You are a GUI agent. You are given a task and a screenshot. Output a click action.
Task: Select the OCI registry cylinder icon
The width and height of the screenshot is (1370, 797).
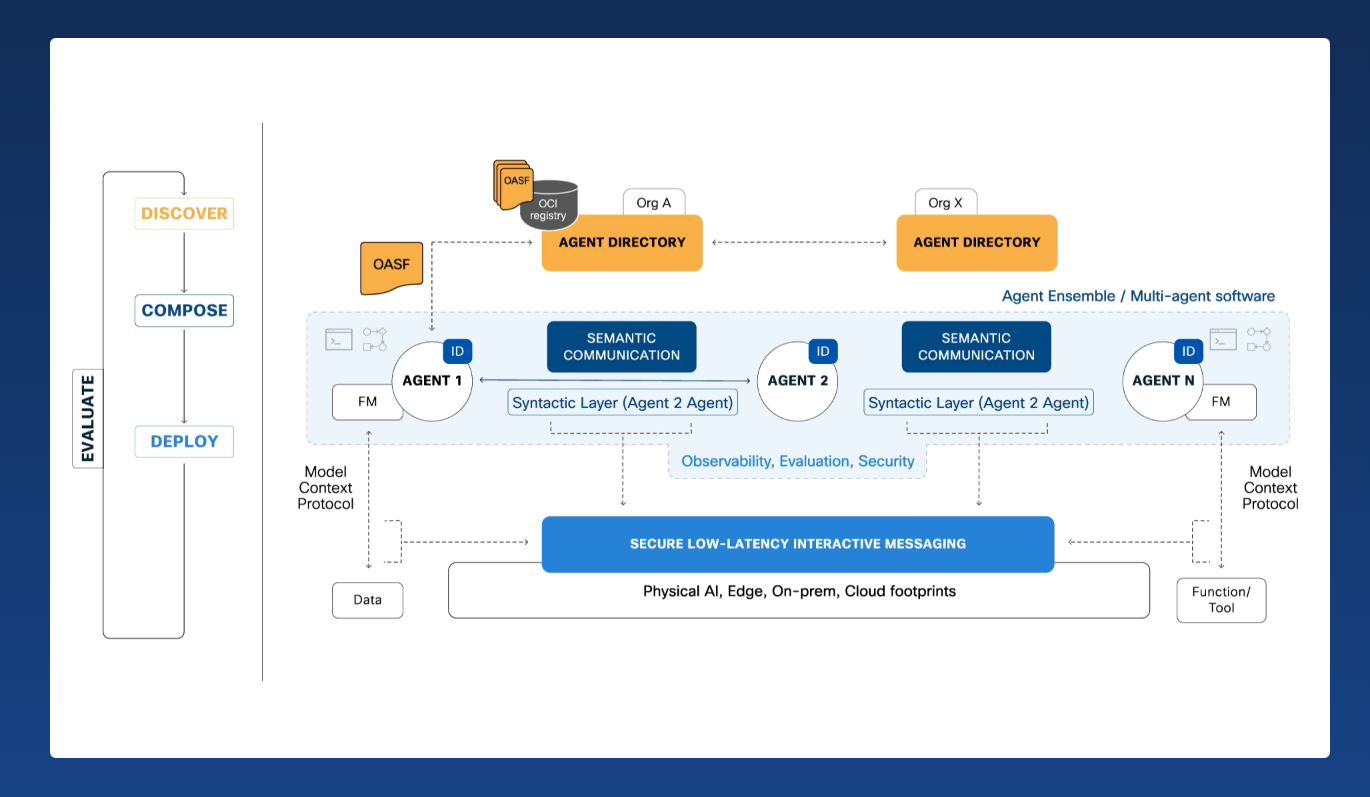pos(548,206)
